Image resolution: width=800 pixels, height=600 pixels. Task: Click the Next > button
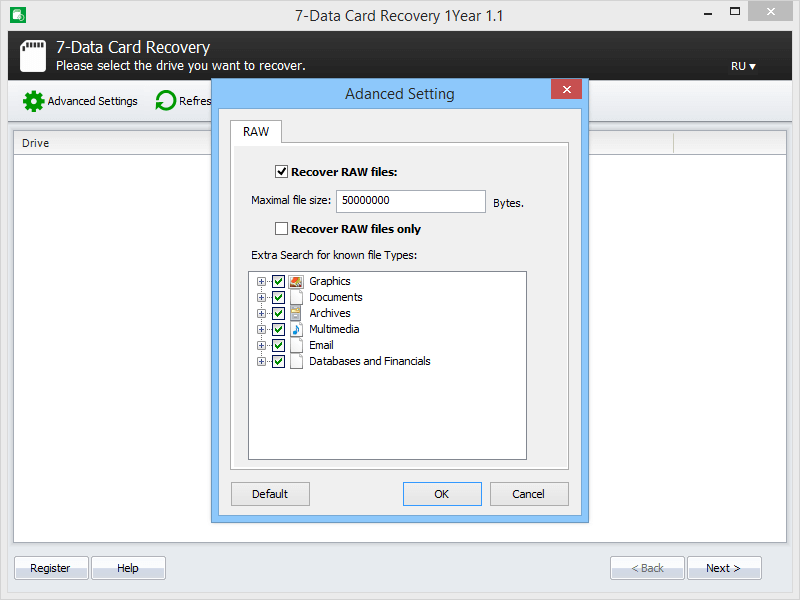pyautogui.click(x=724, y=568)
